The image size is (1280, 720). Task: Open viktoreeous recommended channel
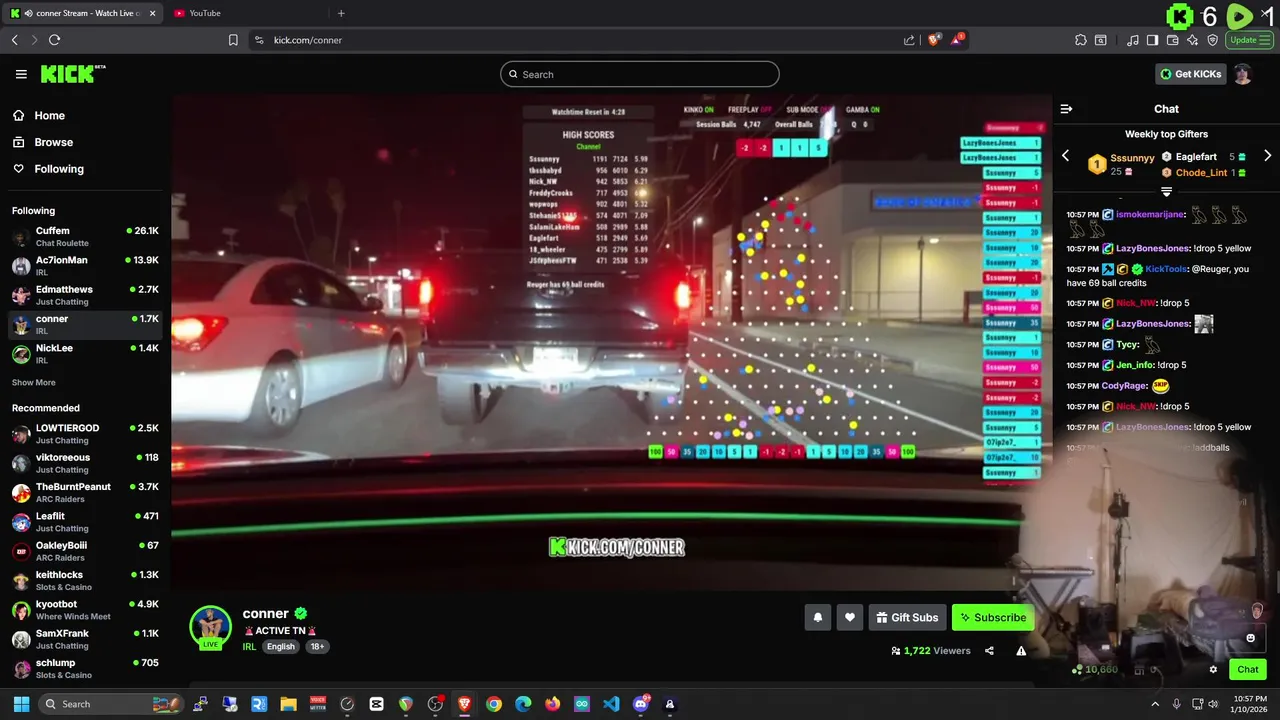85,463
